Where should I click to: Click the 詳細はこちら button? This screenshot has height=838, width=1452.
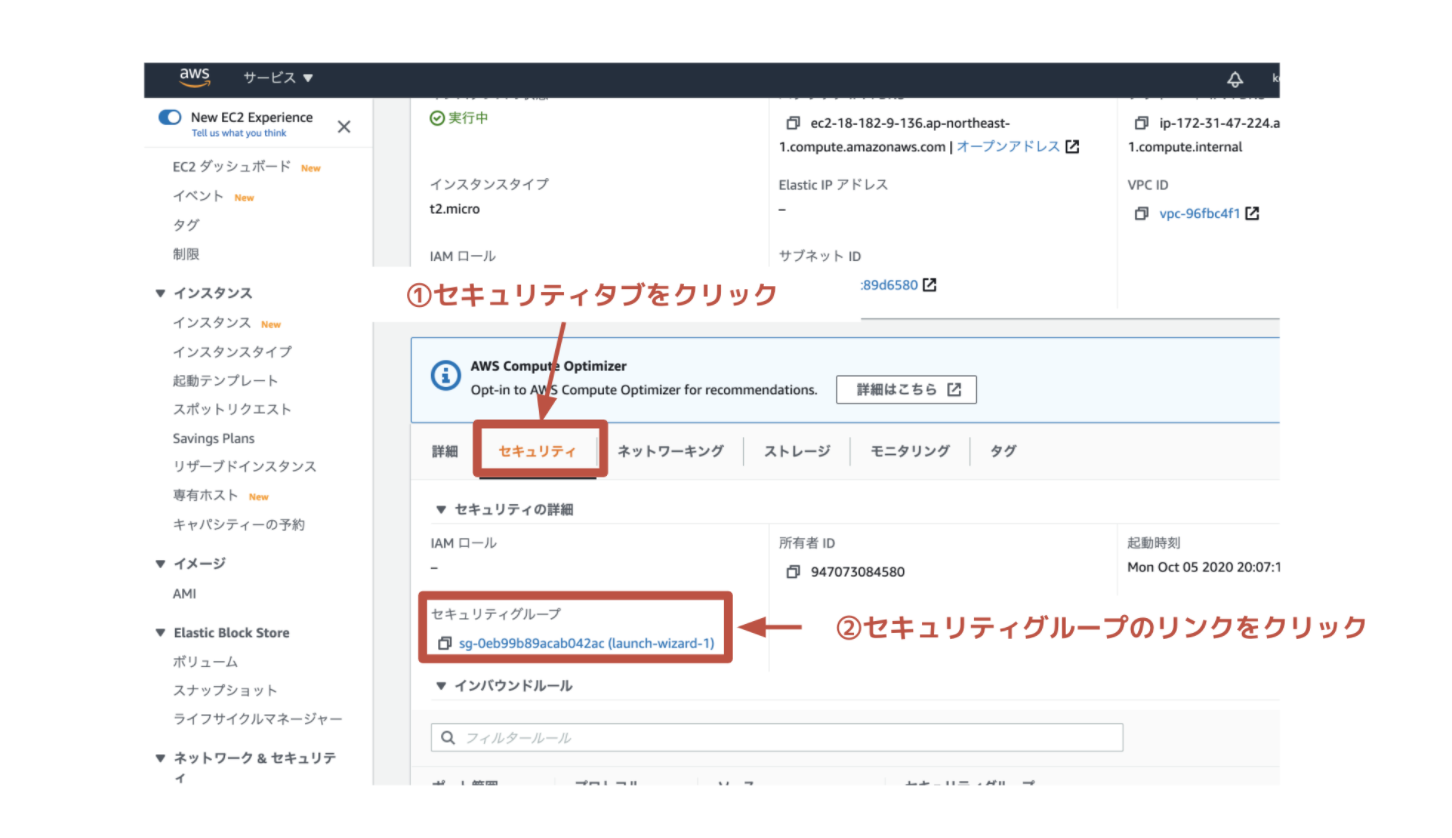point(906,390)
